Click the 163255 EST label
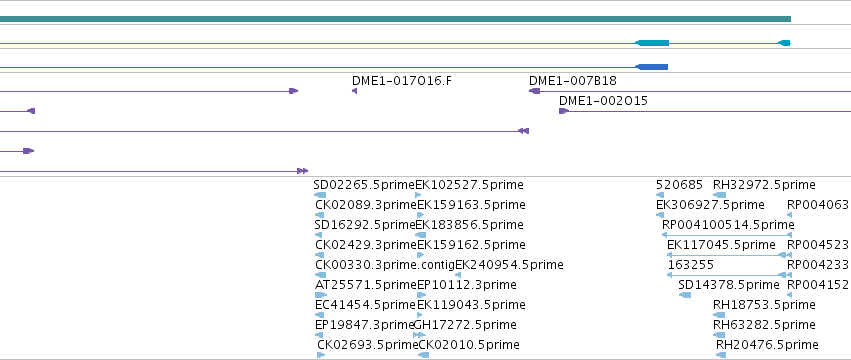 (690, 265)
